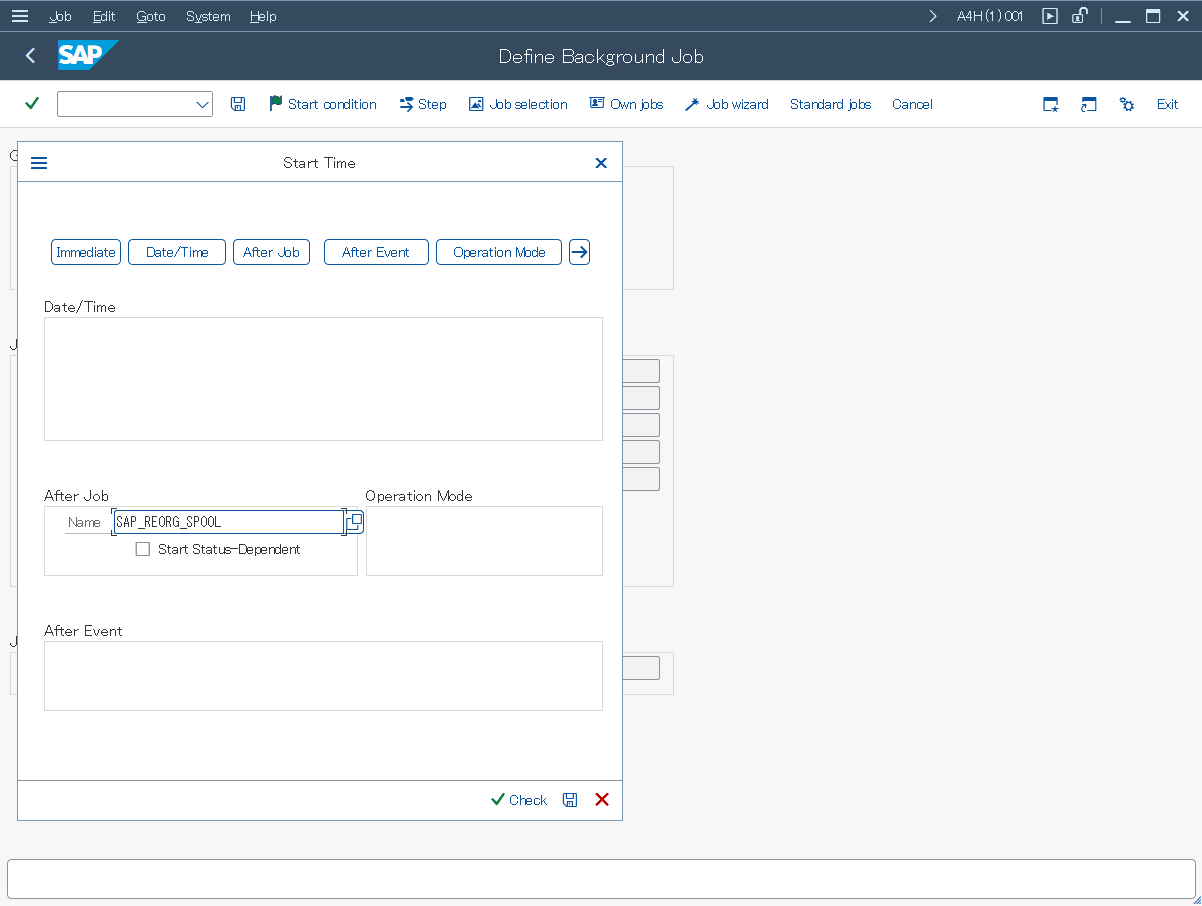1202x906 pixels.
Task: Click the Back arrow beside the SAP logo
Action: 30,56
